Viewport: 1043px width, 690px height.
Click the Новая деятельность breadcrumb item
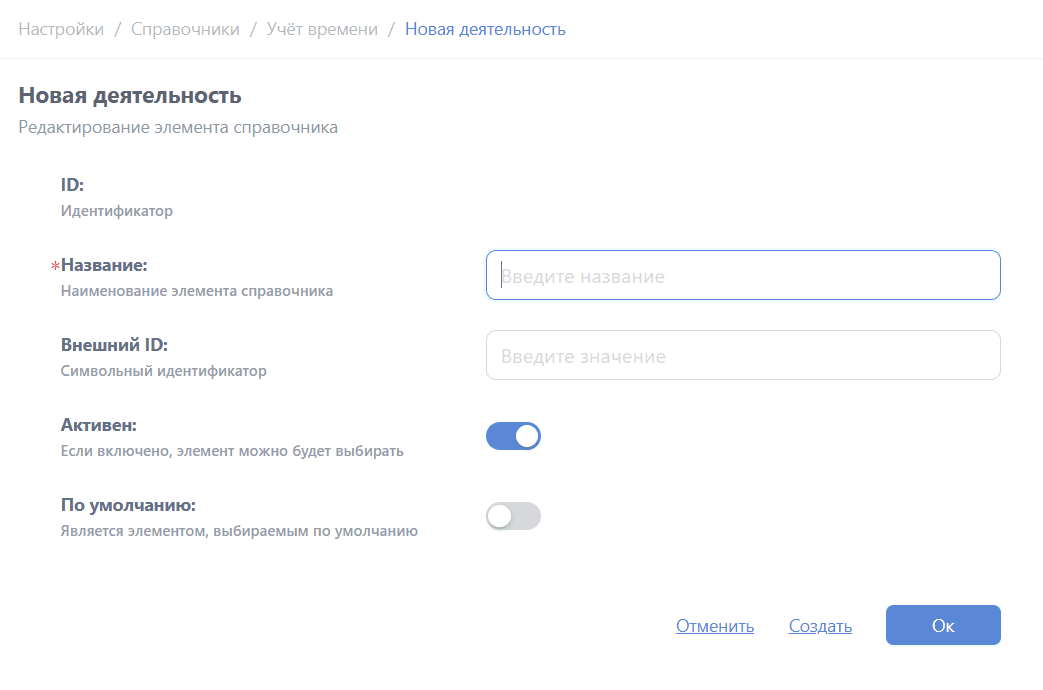click(x=485, y=29)
